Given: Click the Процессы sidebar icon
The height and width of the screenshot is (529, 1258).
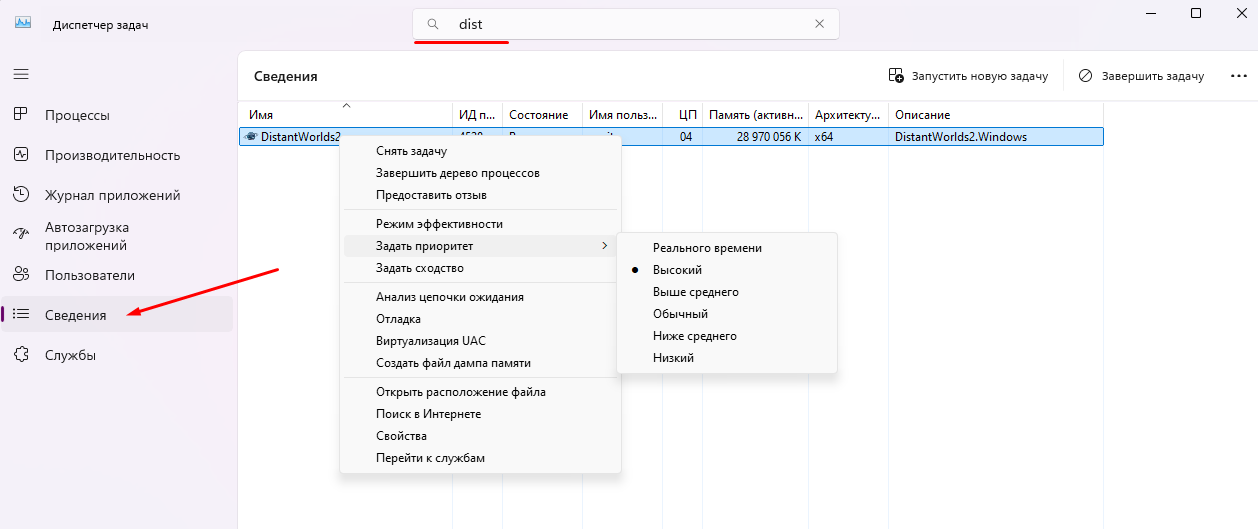Looking at the screenshot, I should [x=21, y=115].
